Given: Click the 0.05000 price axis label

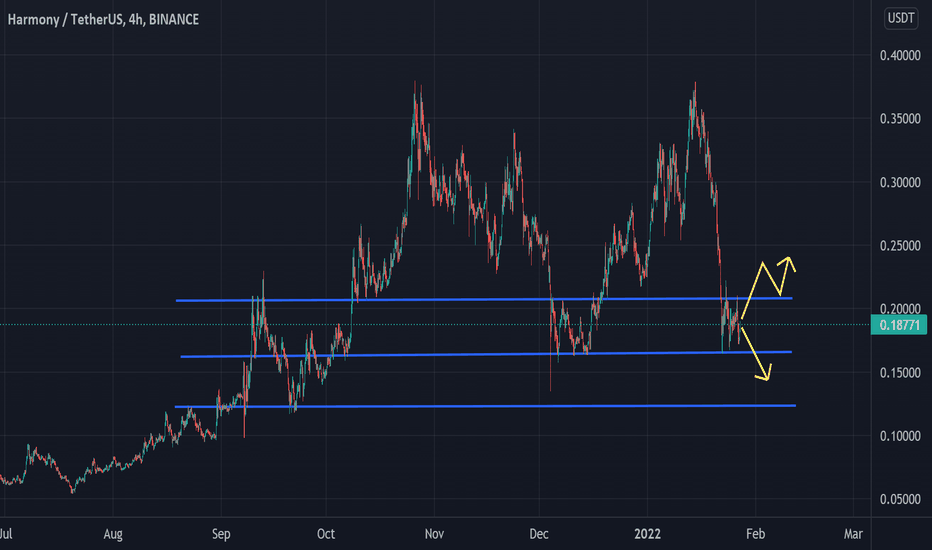Looking at the screenshot, I should point(900,499).
